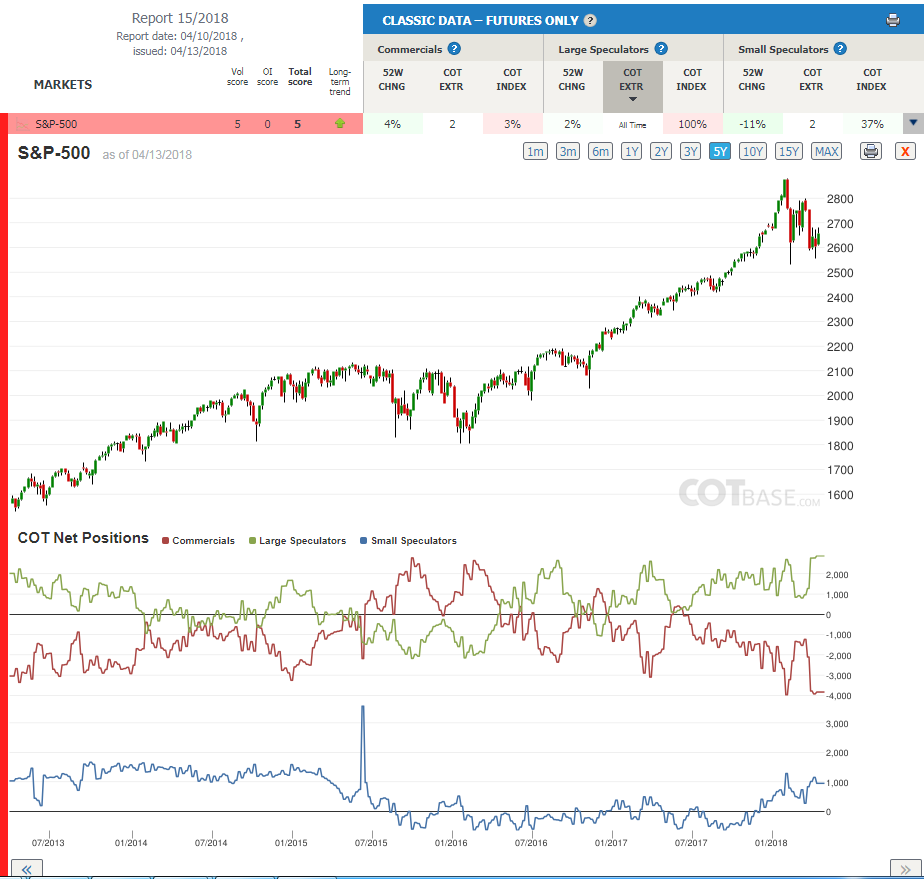Click the 01/2018 timeline marker
This screenshot has height=879, width=924.
tap(771, 843)
